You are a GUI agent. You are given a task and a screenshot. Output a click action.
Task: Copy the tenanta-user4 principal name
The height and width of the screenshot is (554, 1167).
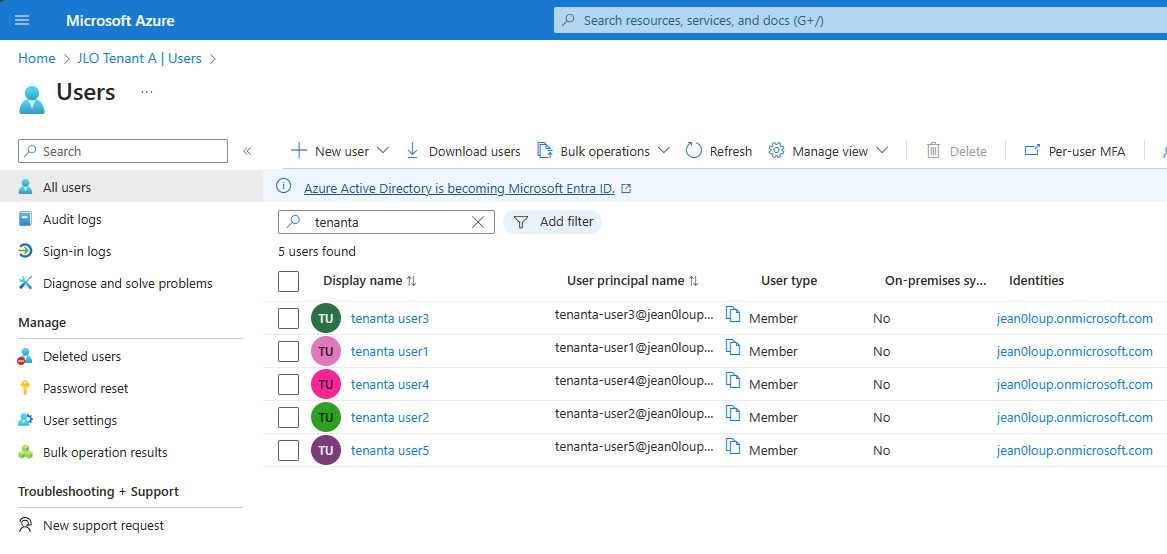click(733, 381)
